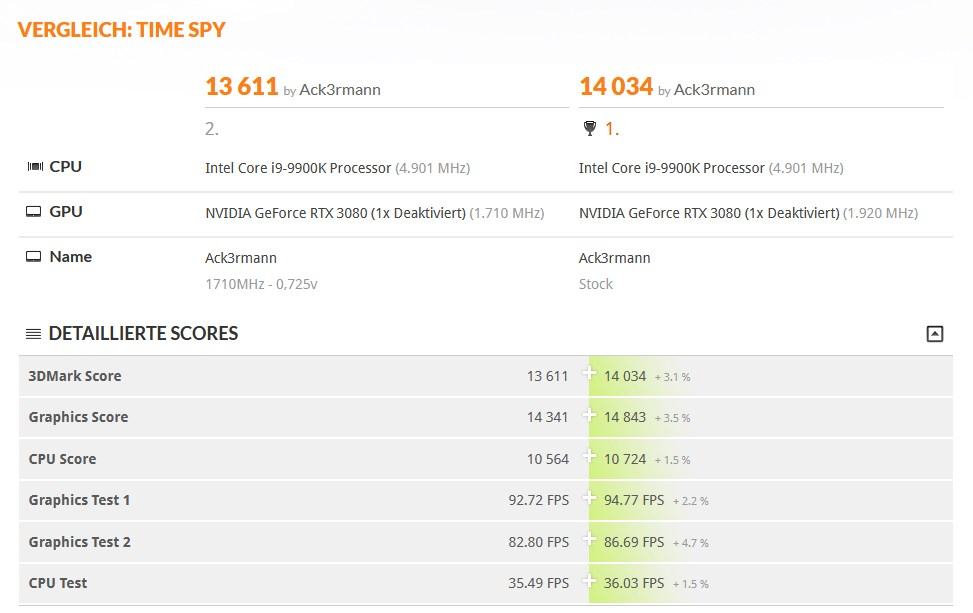Click the +2.2 % difference label
This screenshot has height=613, width=973.
691,501
